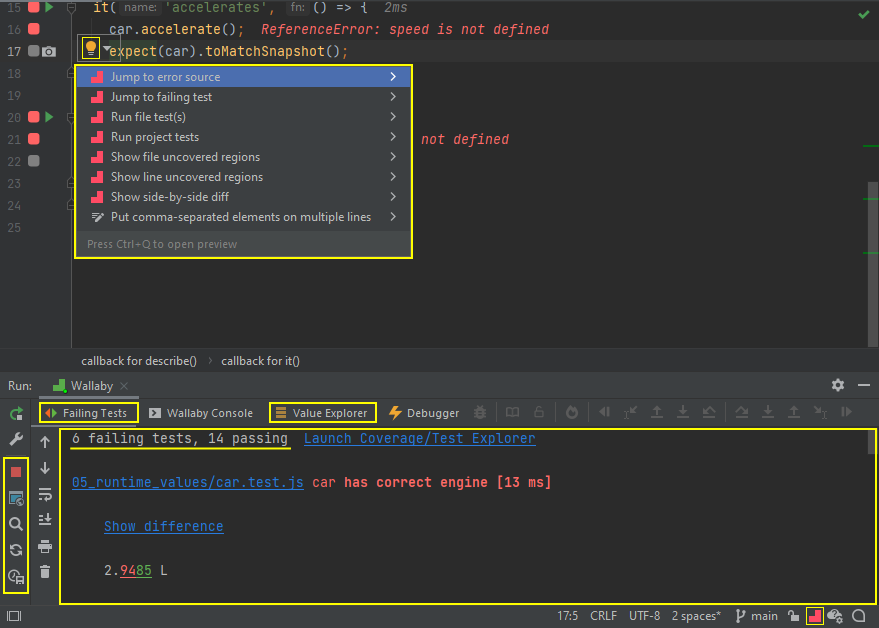Select Show file uncovered regions
The image size is (879, 628).
click(244, 157)
